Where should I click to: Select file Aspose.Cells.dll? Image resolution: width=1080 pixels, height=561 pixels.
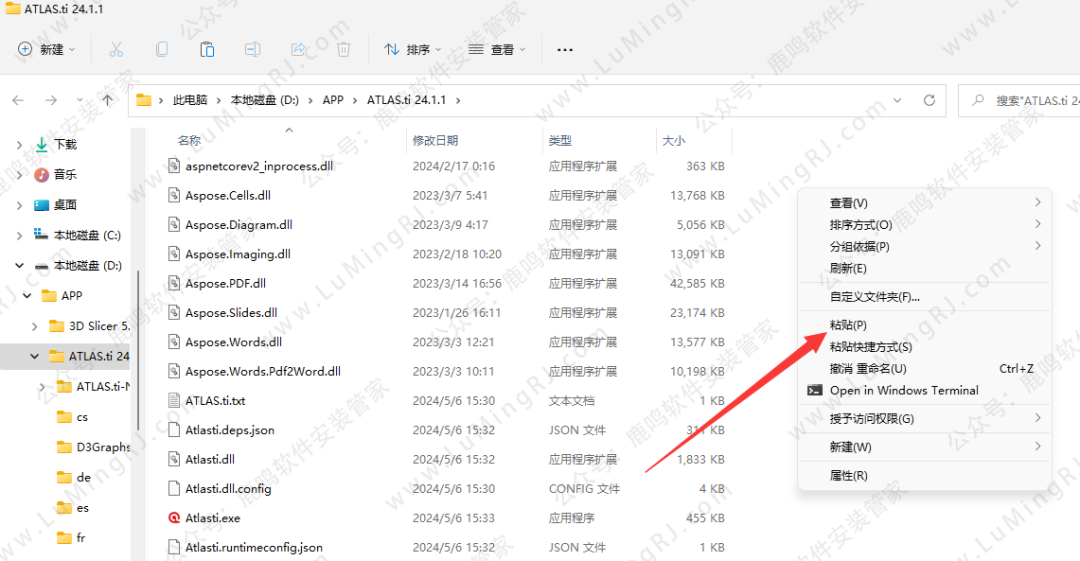pyautogui.click(x=227, y=196)
